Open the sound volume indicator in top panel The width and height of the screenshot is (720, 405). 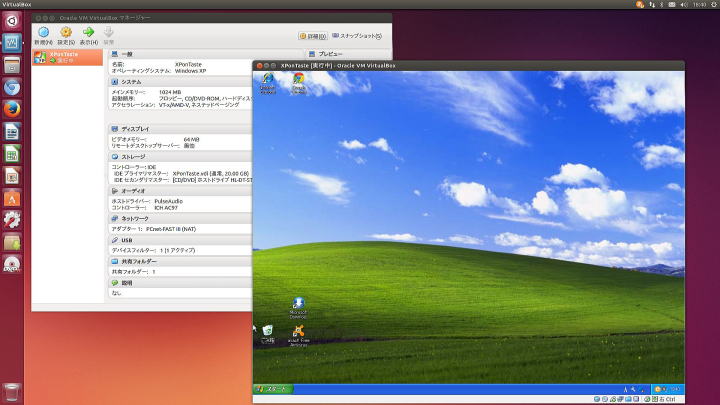tap(684, 4)
